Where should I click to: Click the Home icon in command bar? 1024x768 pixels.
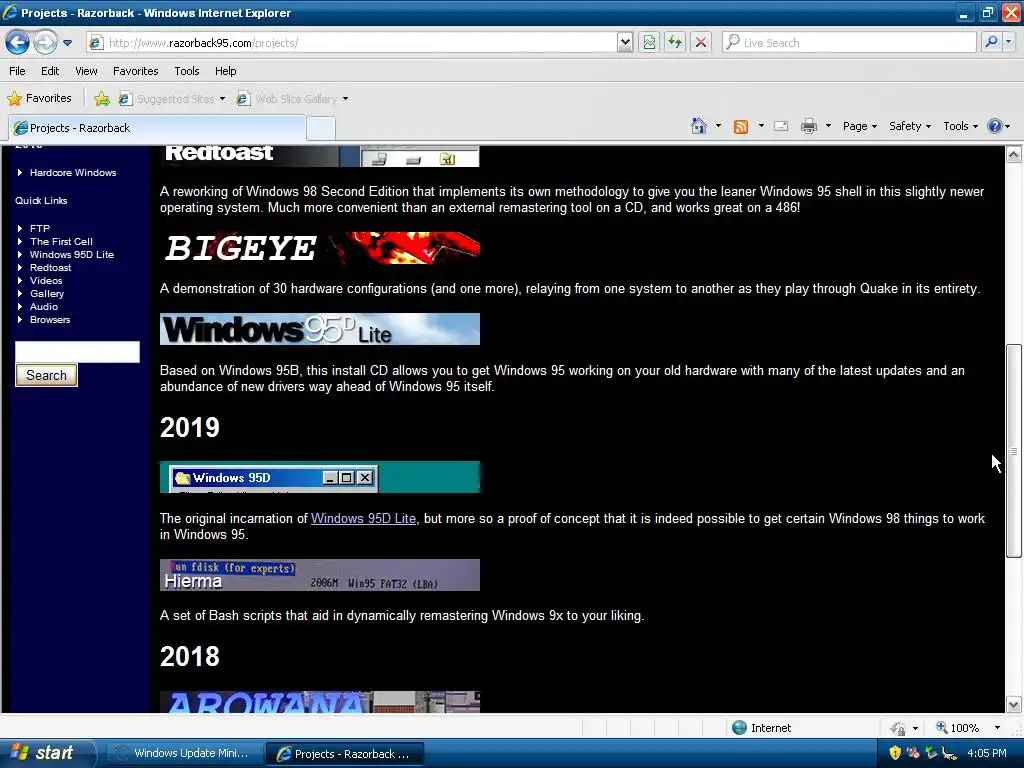pyautogui.click(x=699, y=126)
